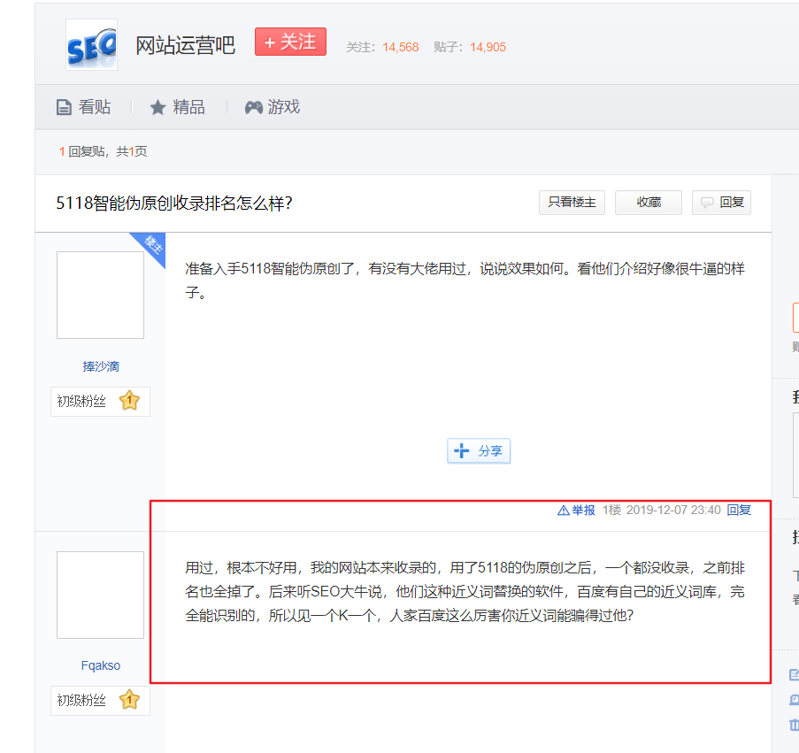Bookmark the thread with 收藏

click(648, 203)
